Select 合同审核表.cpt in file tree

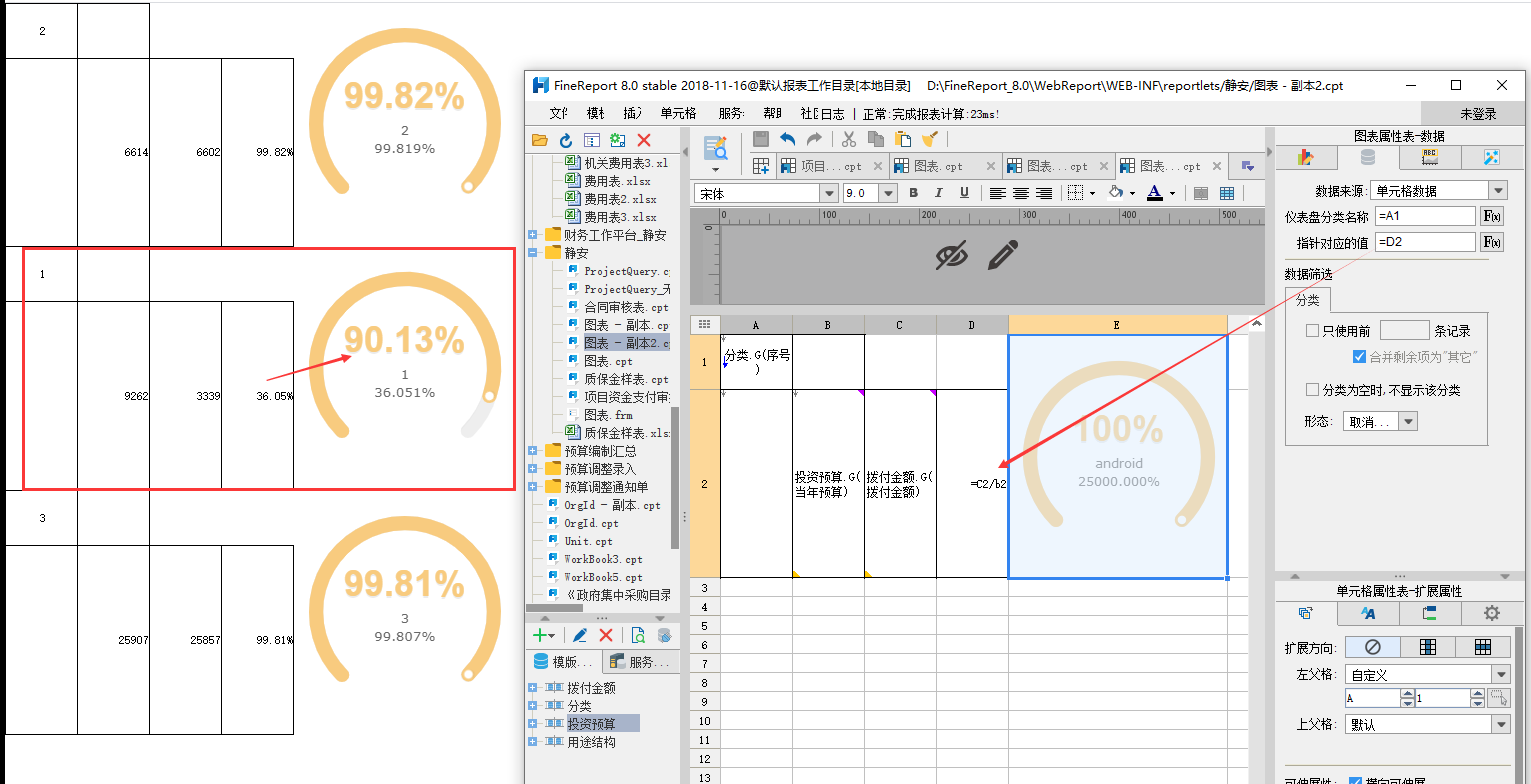pos(625,307)
